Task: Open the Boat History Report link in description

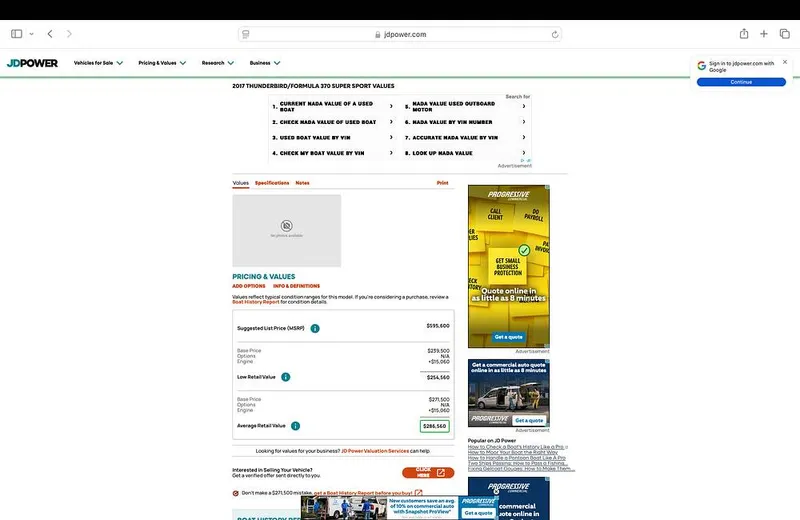Action: (256, 302)
